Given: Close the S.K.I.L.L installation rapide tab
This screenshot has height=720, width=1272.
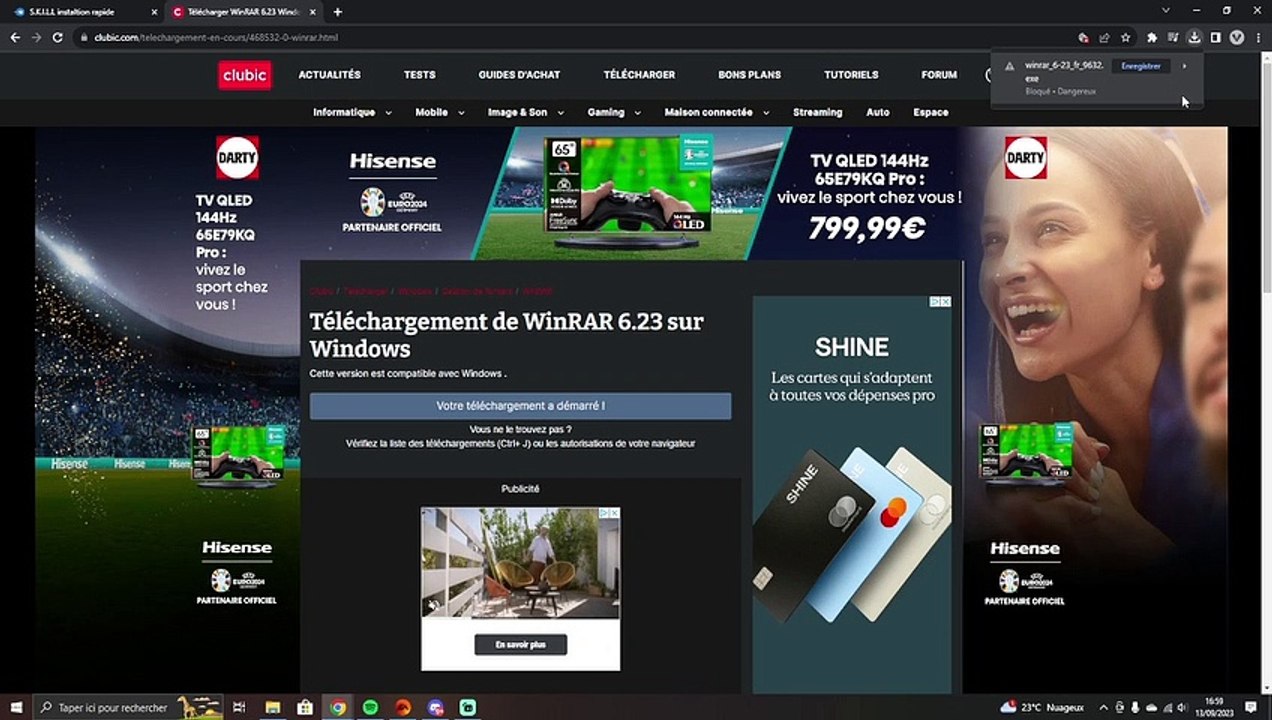Looking at the screenshot, I should 154,12.
